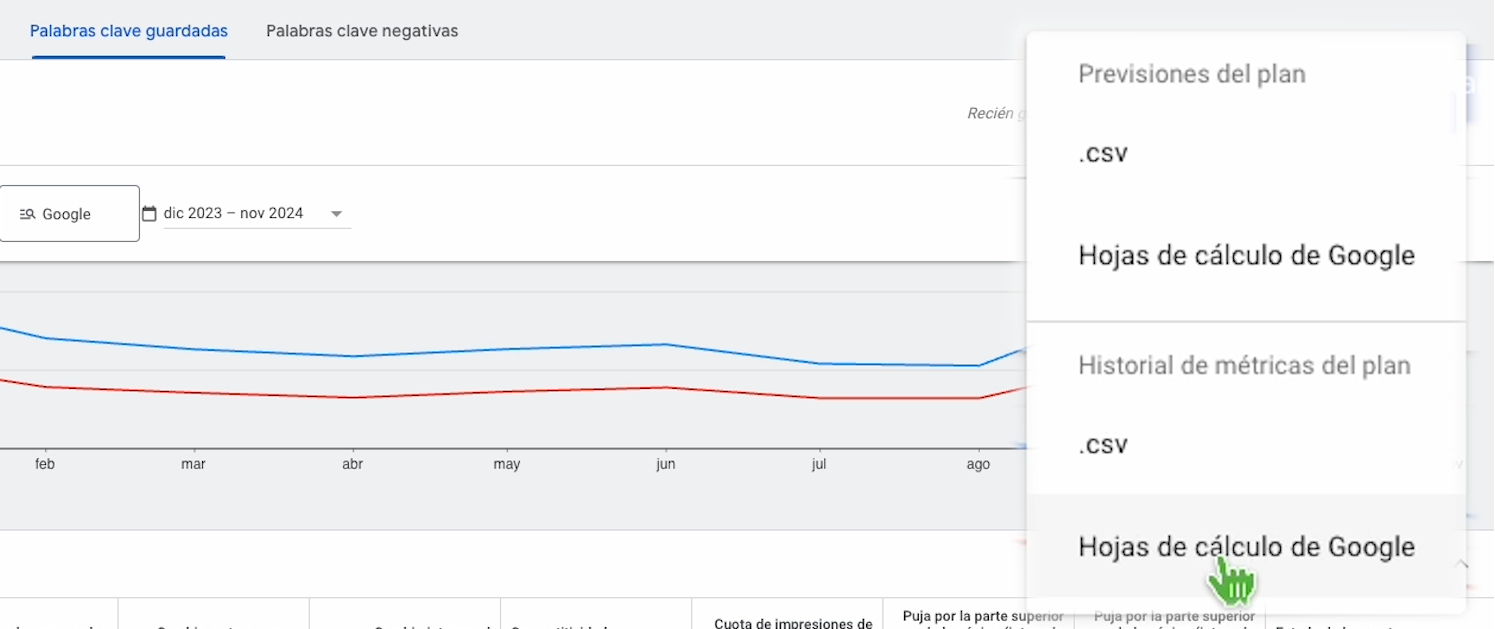The width and height of the screenshot is (1495, 629).
Task: Click the Cuota de impresiones column header
Action: tap(793, 622)
